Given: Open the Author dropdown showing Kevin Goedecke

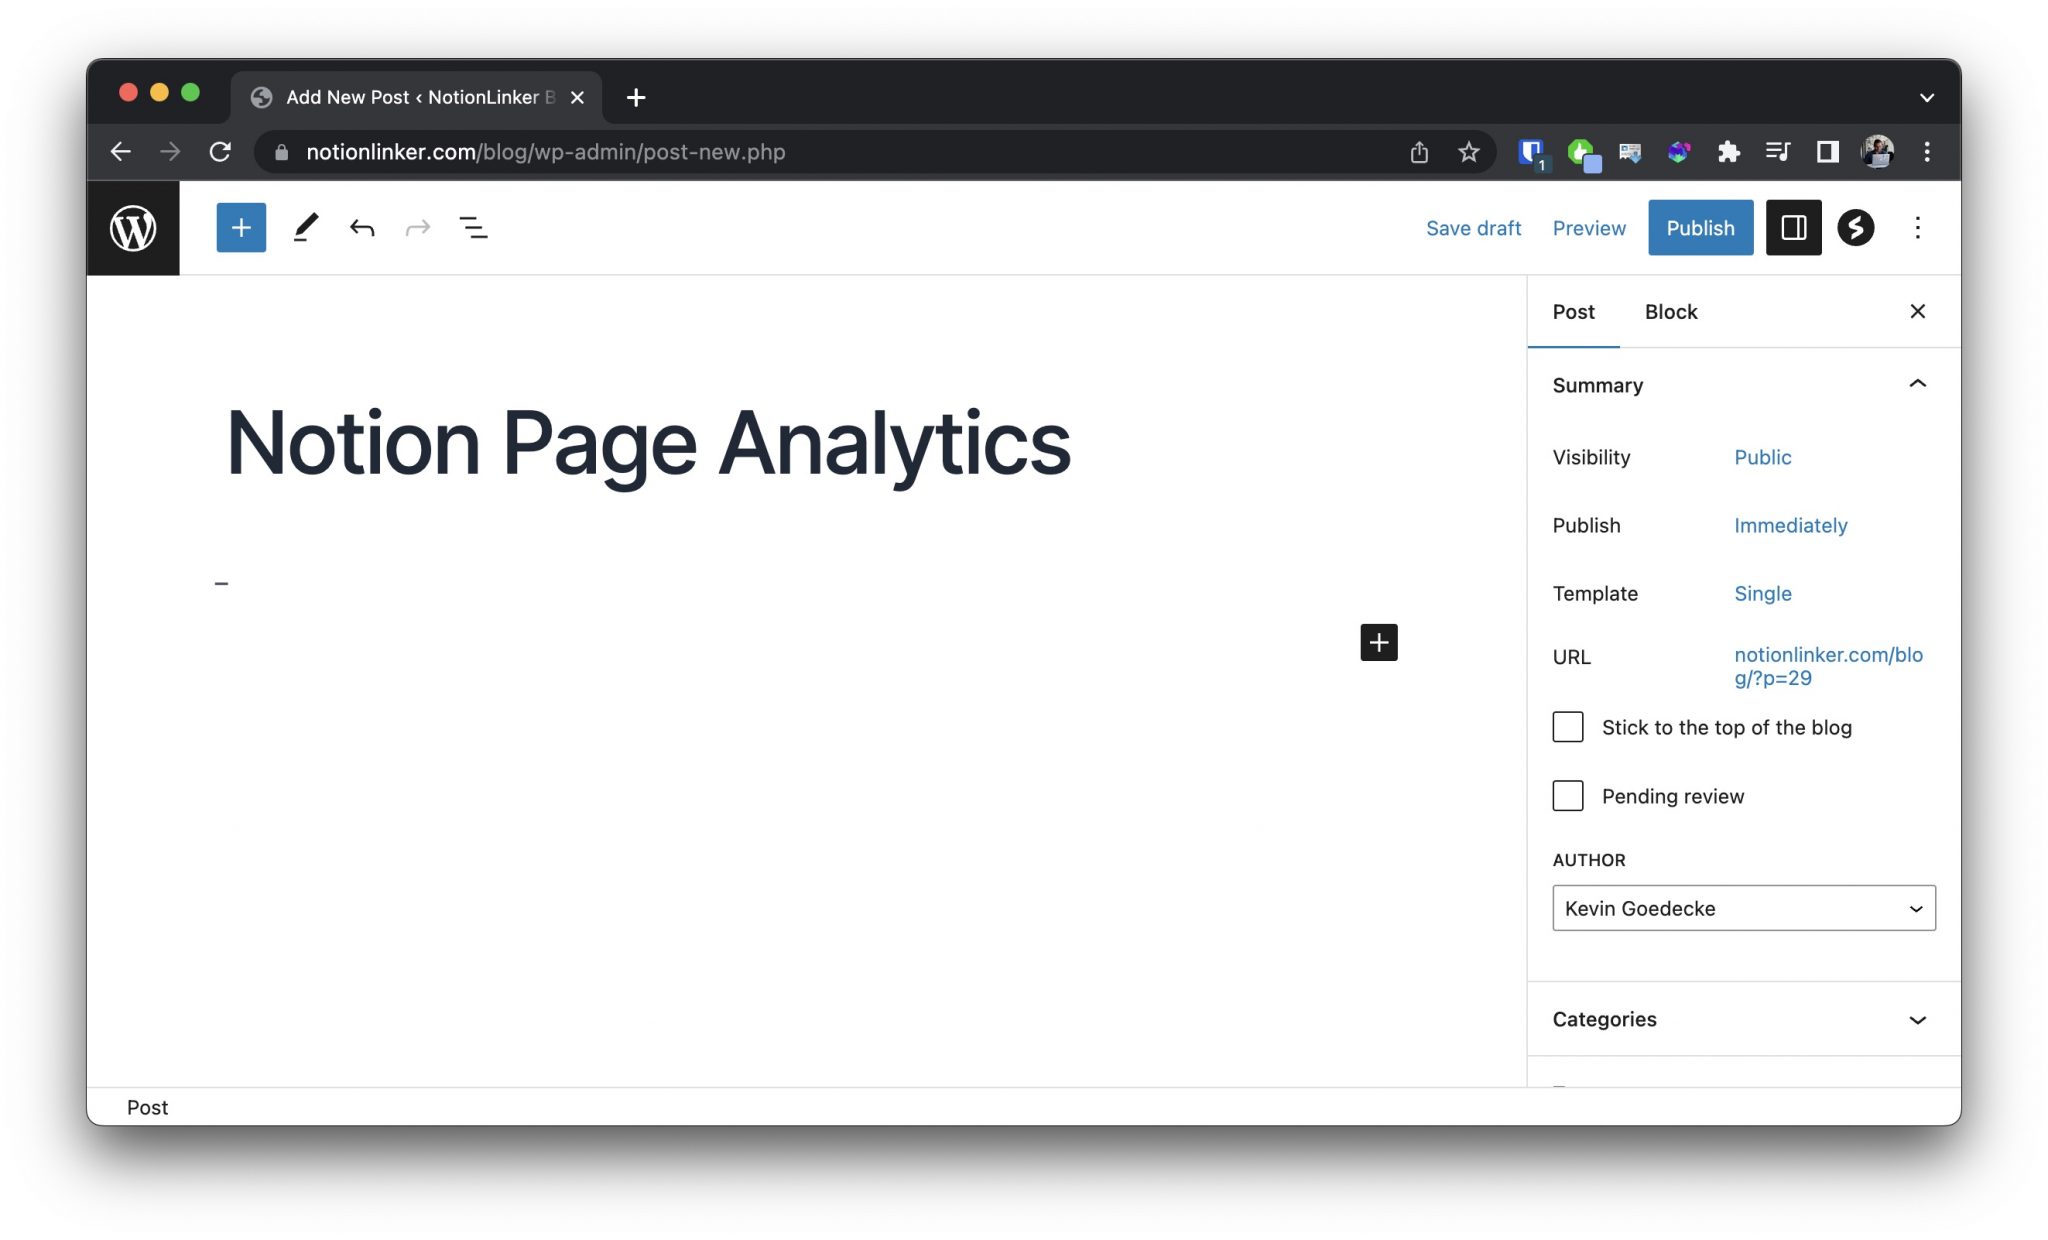Looking at the screenshot, I should click(1743, 908).
